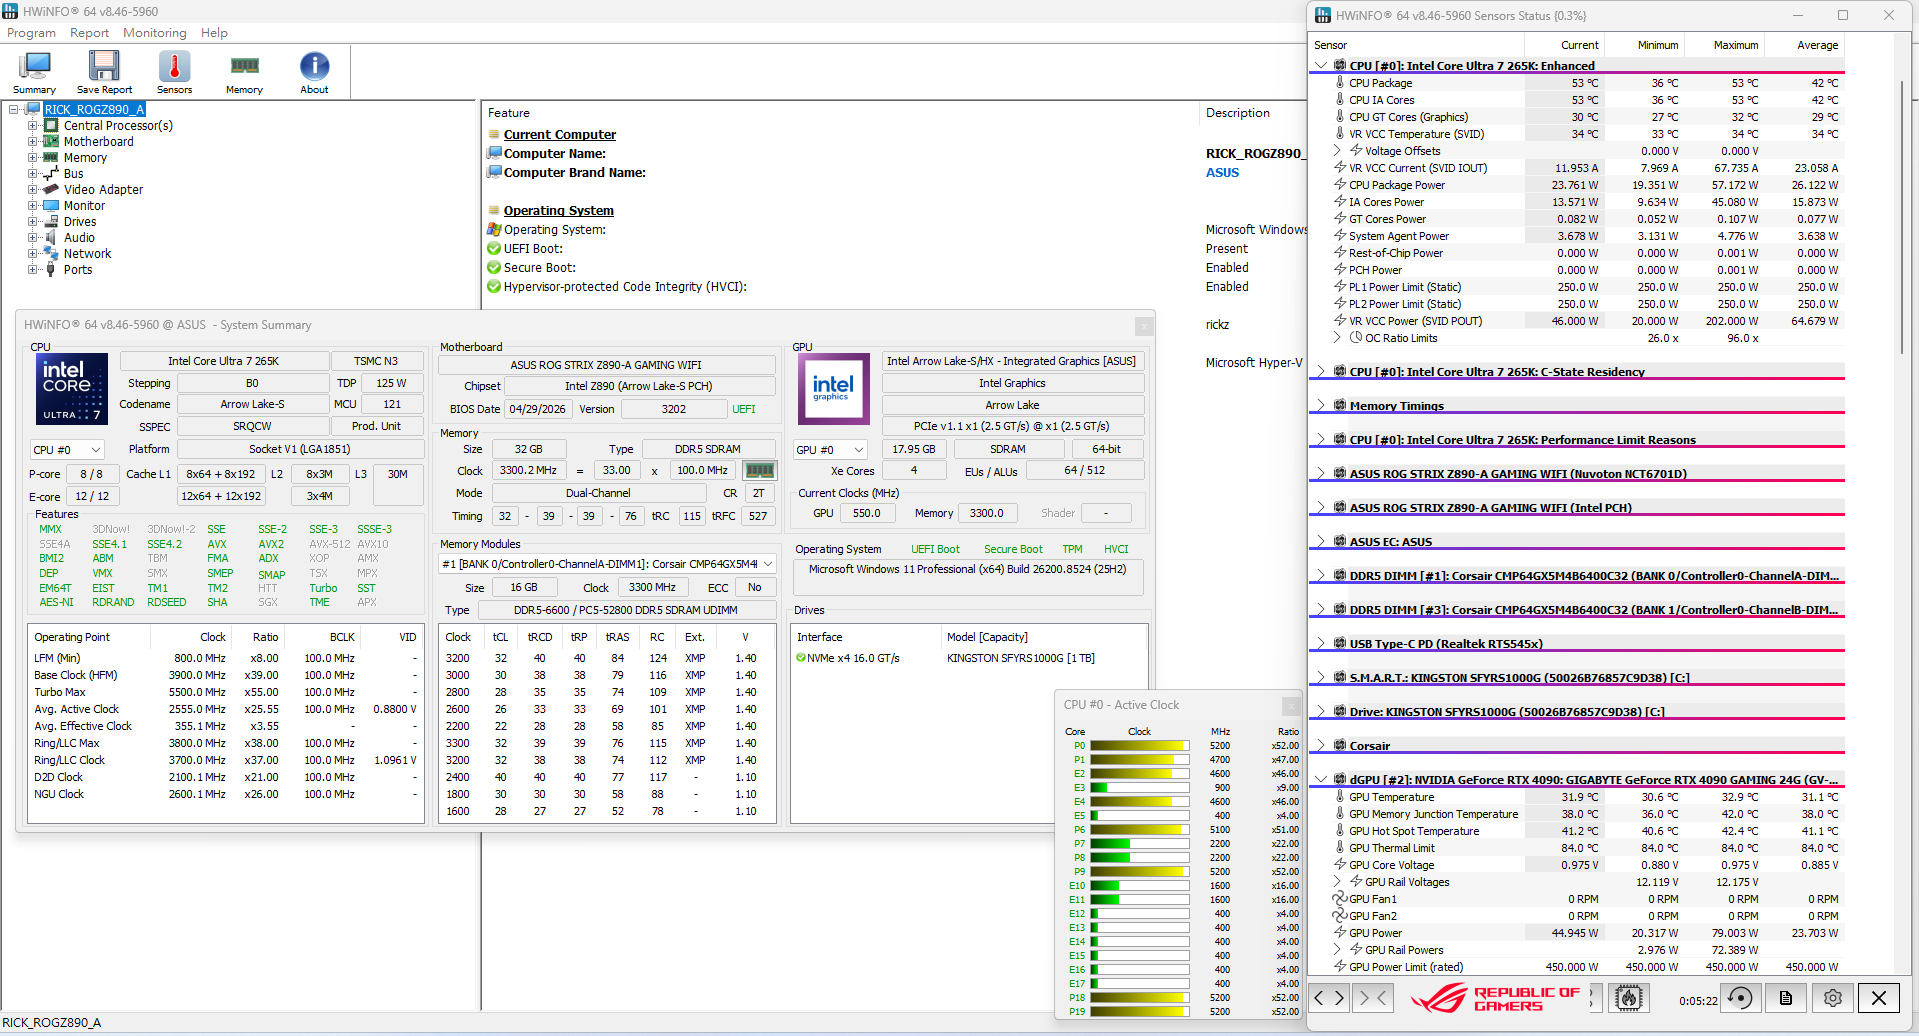The image size is (1919, 1036).
Task: Close sensors with the X button
Action: pyautogui.click(x=1879, y=998)
